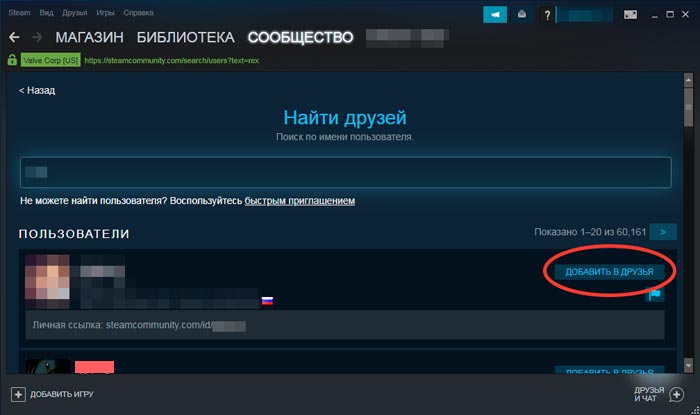Screen dimensions: 700x415
Task: Click 'Поиск по имени пользователя.' subtitle
Action: pos(345,137)
